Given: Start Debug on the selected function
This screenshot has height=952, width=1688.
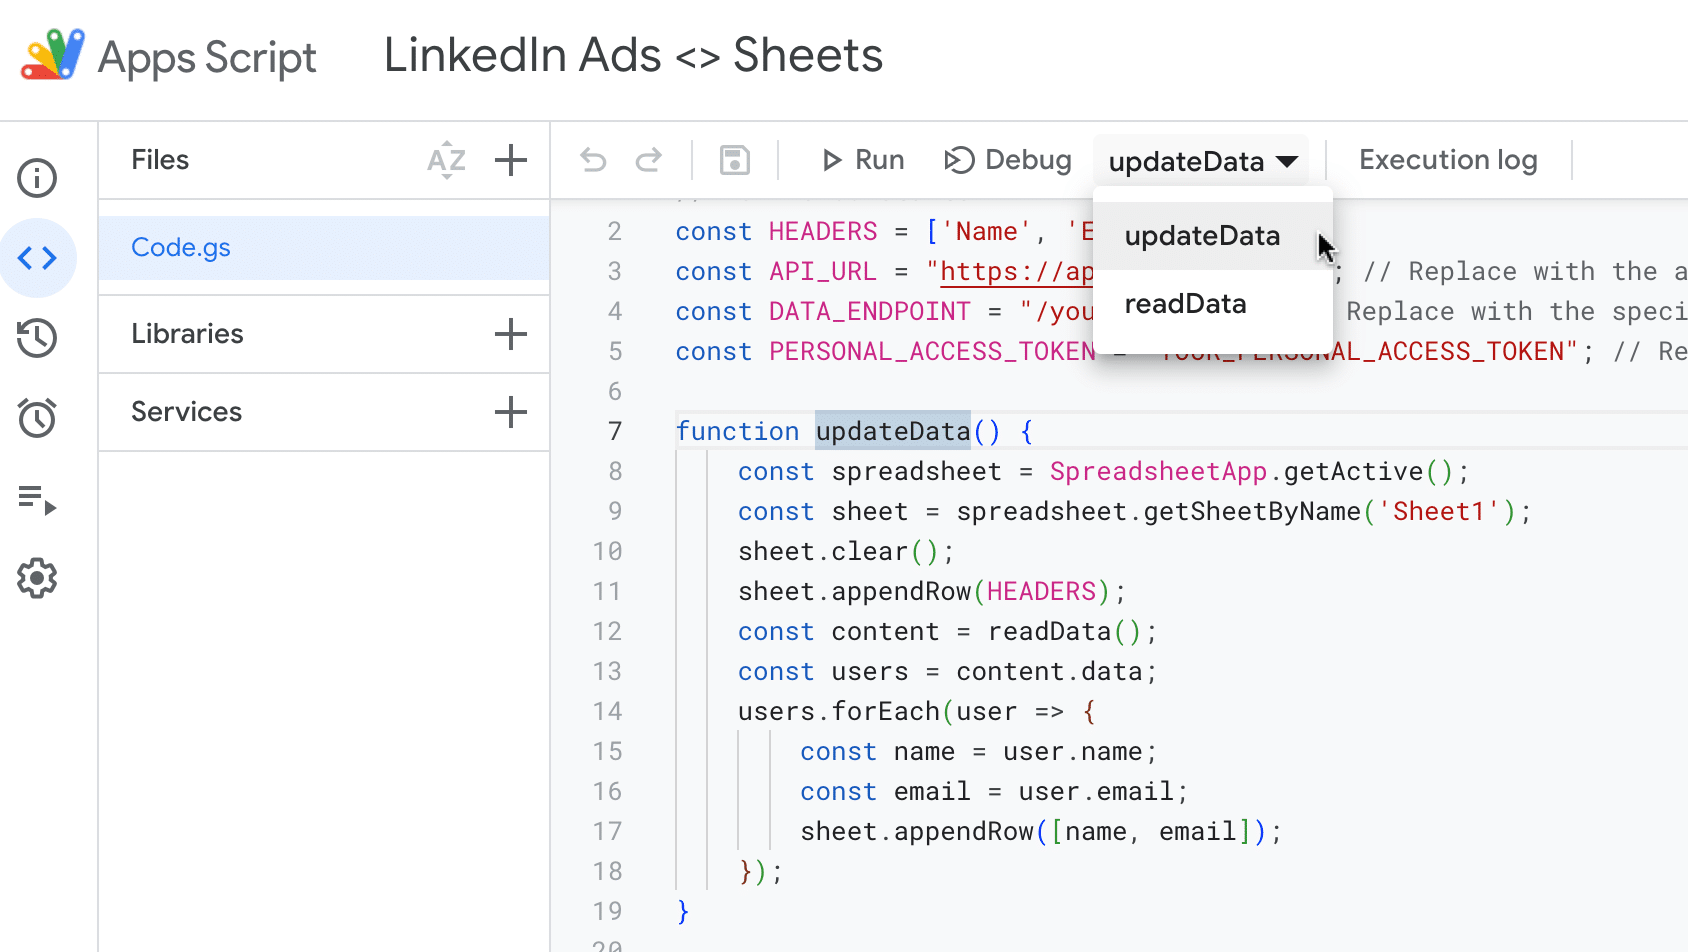Looking at the screenshot, I should pyautogui.click(x=1008, y=160).
